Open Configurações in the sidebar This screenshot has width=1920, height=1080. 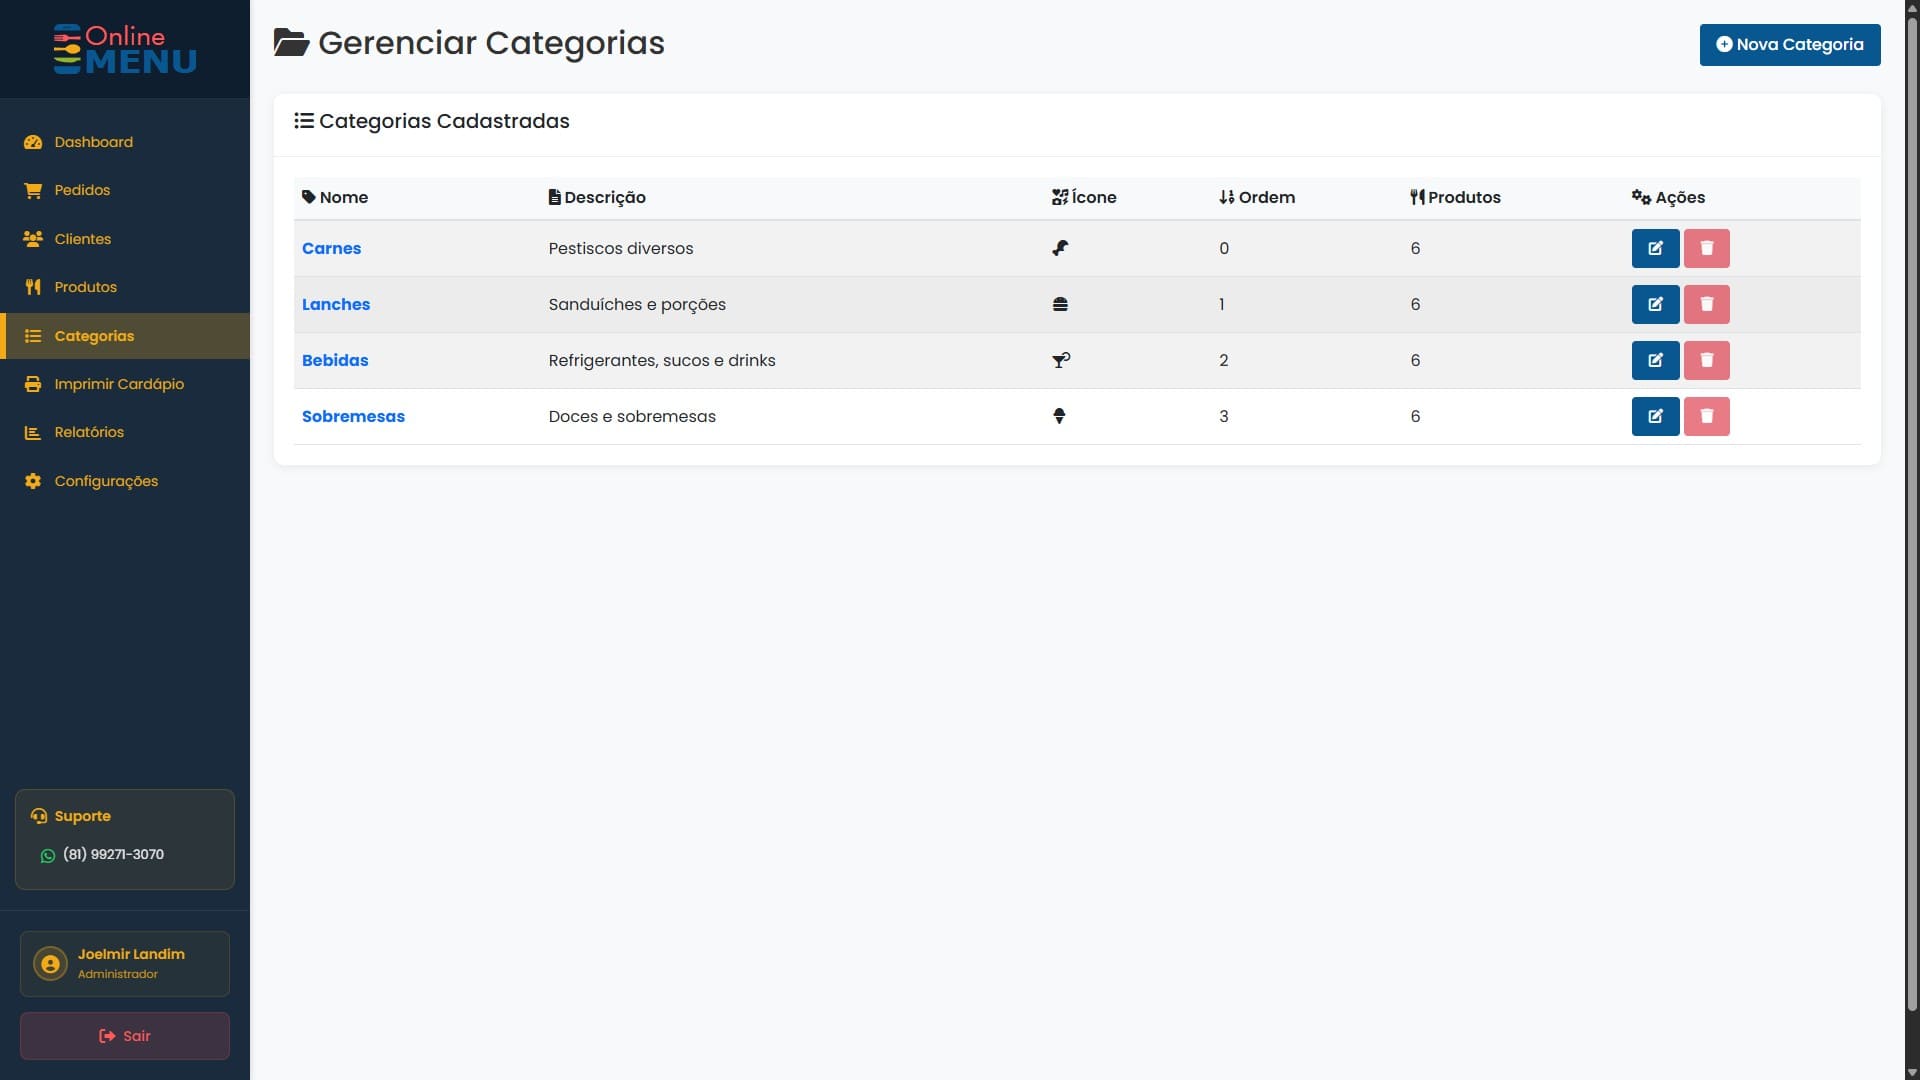click(x=106, y=481)
